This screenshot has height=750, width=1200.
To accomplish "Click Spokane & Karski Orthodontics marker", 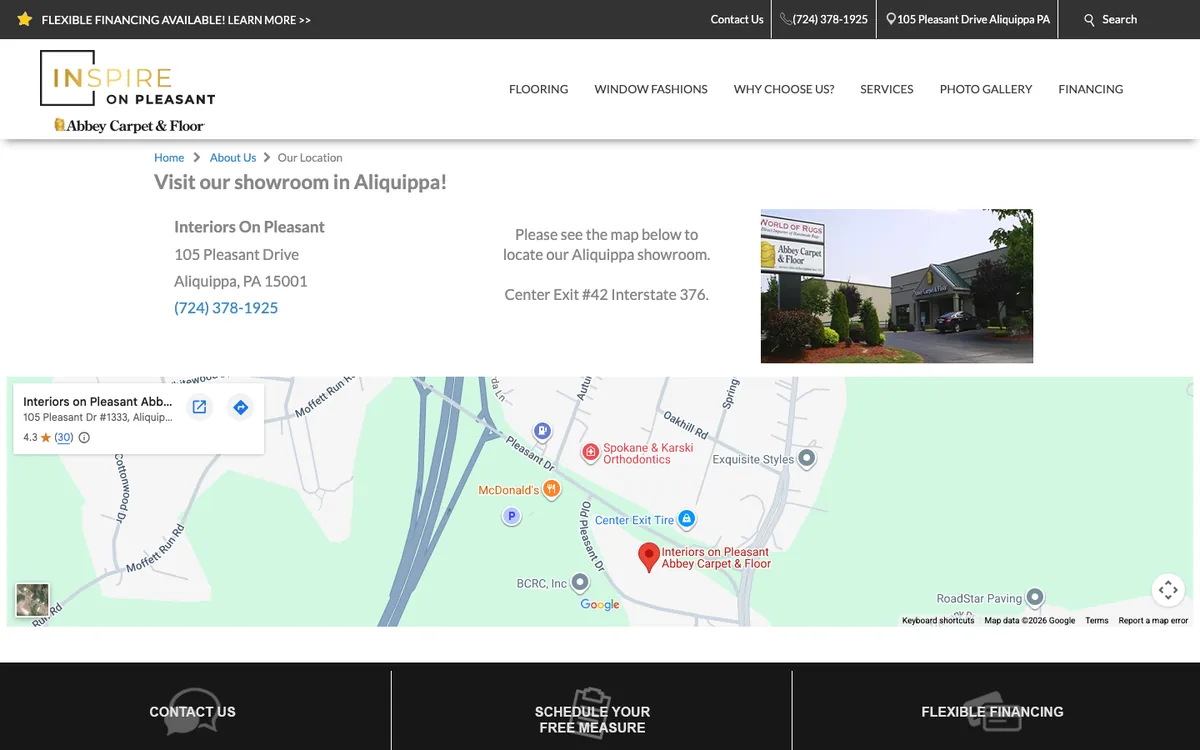I will [x=591, y=453].
